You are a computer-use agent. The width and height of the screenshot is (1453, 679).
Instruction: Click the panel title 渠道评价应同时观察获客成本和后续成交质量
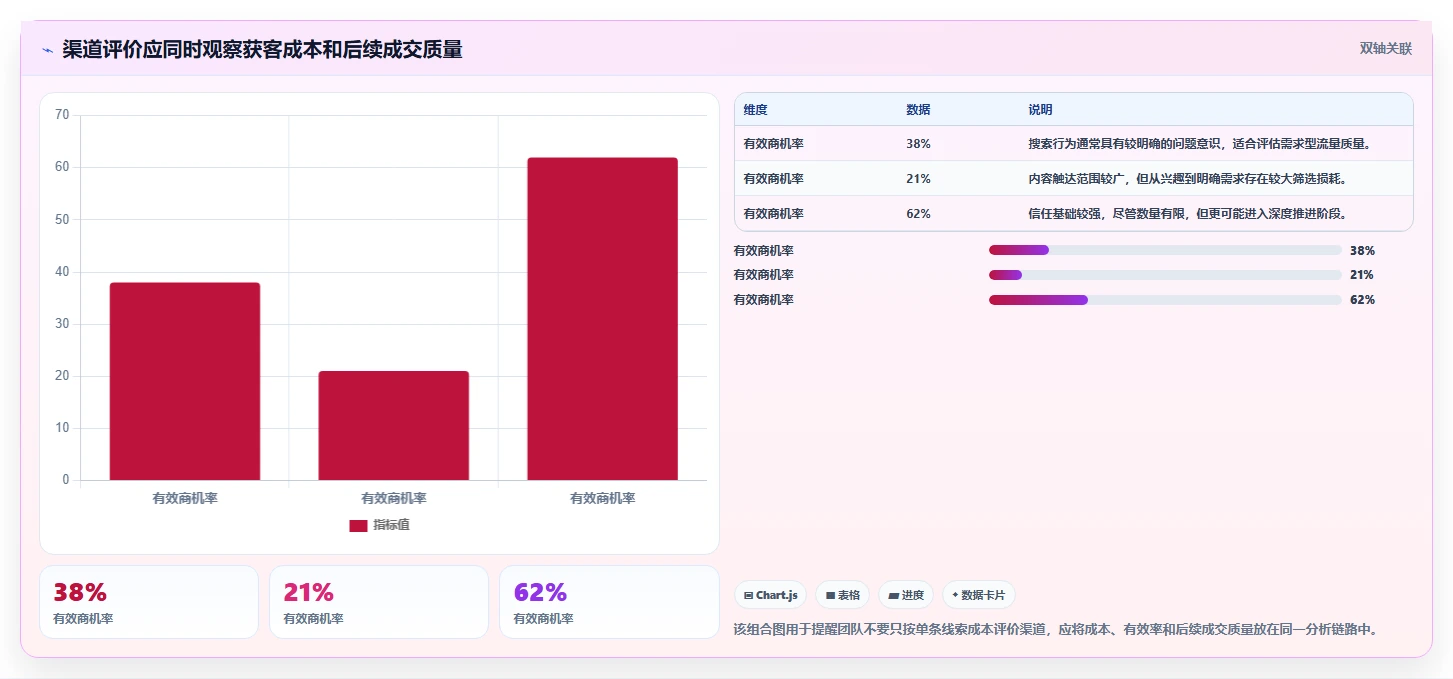262,50
